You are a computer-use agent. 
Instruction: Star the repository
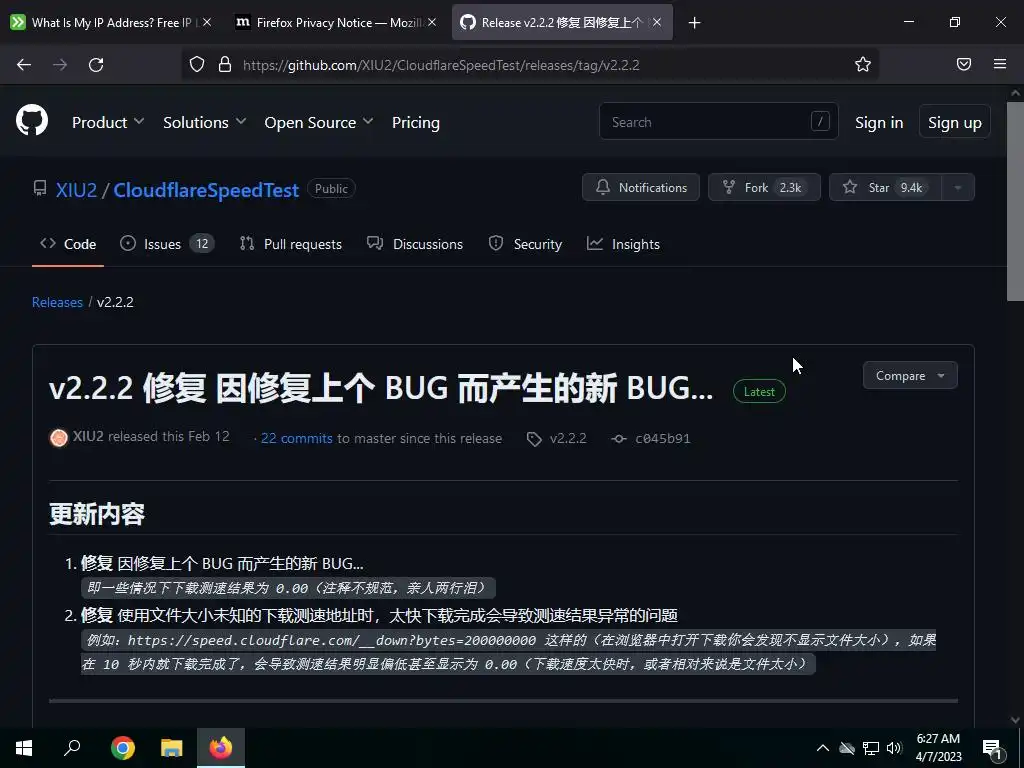(885, 187)
